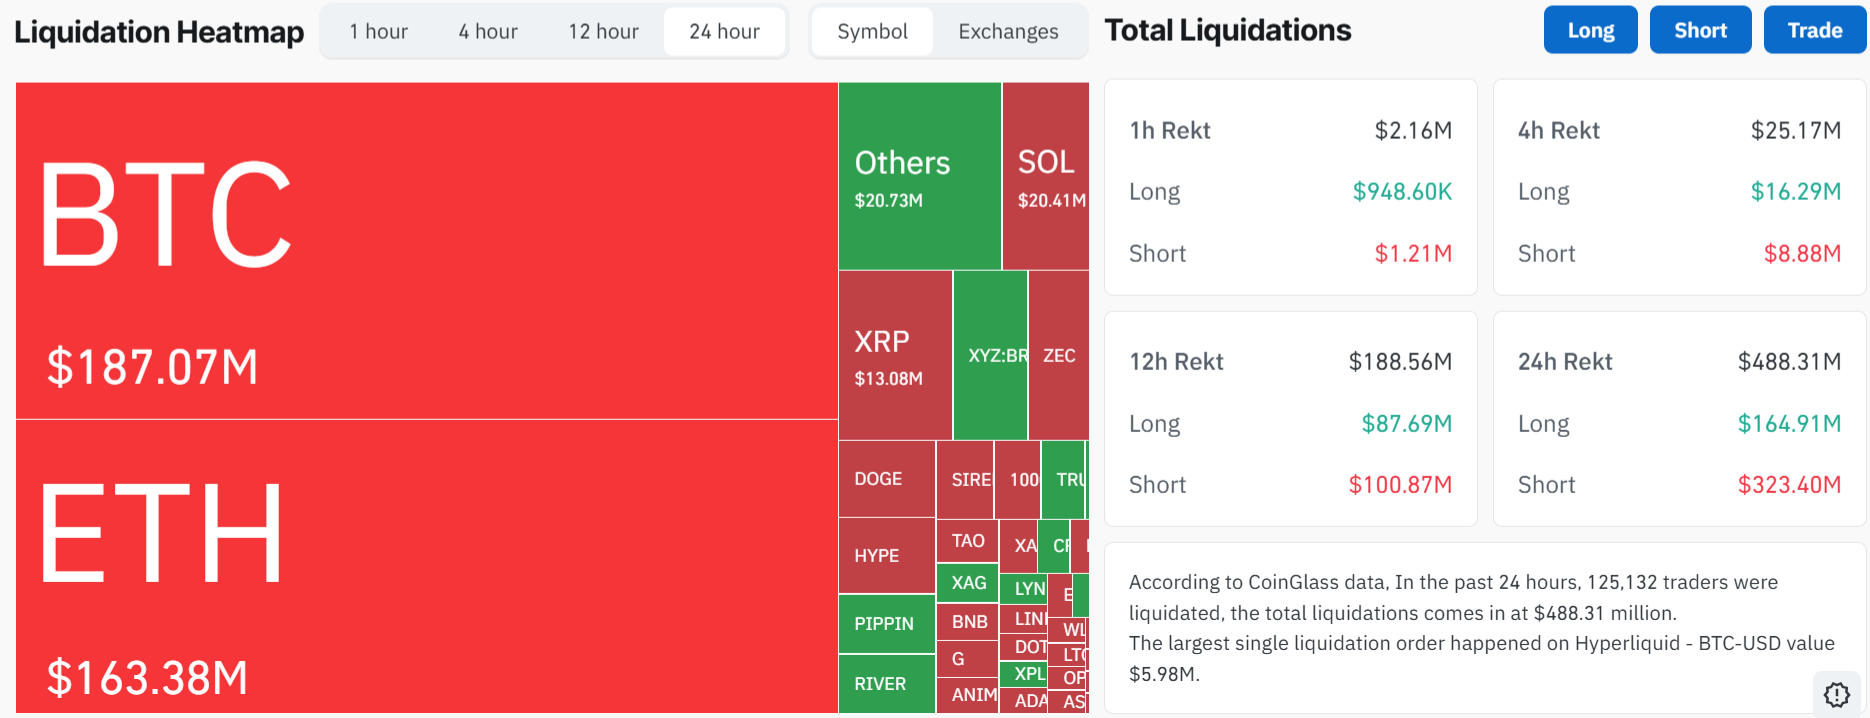Image resolution: width=1870 pixels, height=718 pixels.
Task: Click the alert badge icon in bottom-right corner
Action: pyautogui.click(x=1836, y=693)
